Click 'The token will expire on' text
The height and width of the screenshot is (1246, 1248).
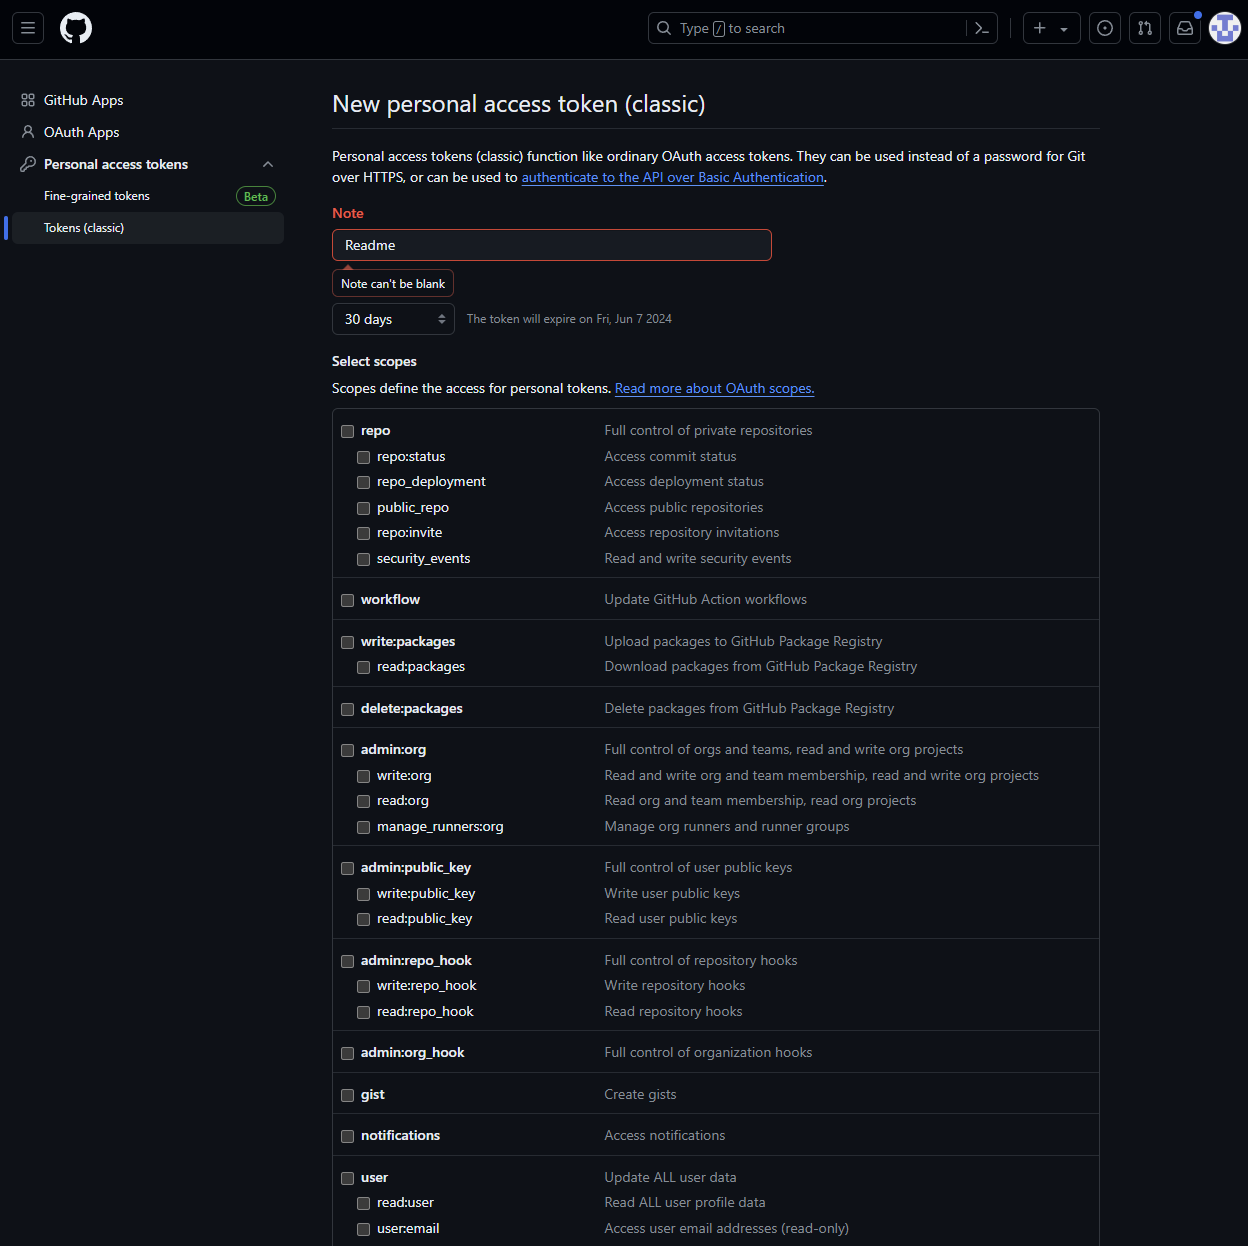(x=569, y=319)
